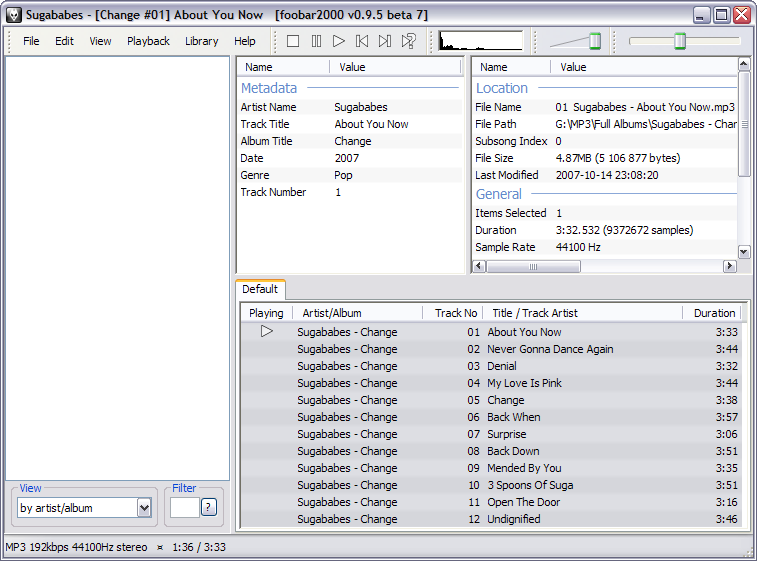Image resolution: width=757 pixels, height=561 pixels.
Task: Click the playback time '1:36 / 3:33'
Action: point(199,547)
